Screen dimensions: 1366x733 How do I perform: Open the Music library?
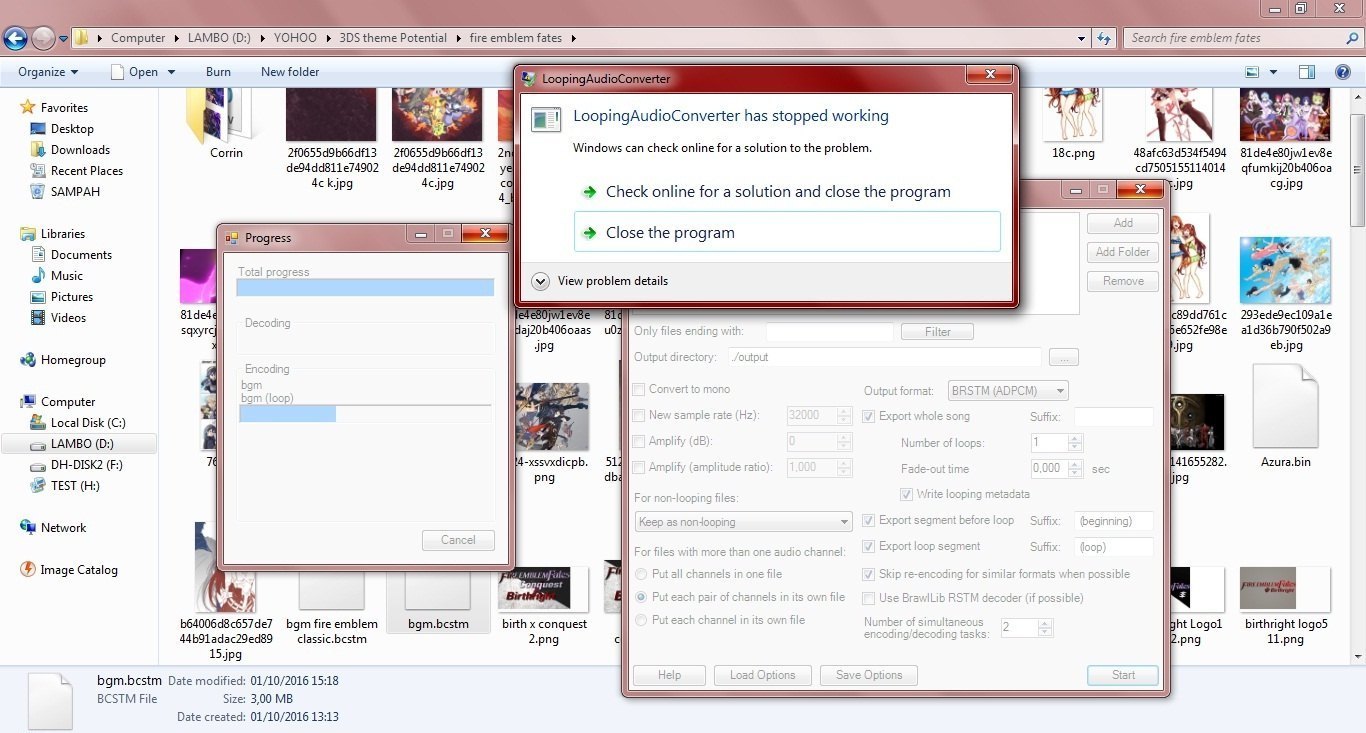pyautogui.click(x=67, y=276)
